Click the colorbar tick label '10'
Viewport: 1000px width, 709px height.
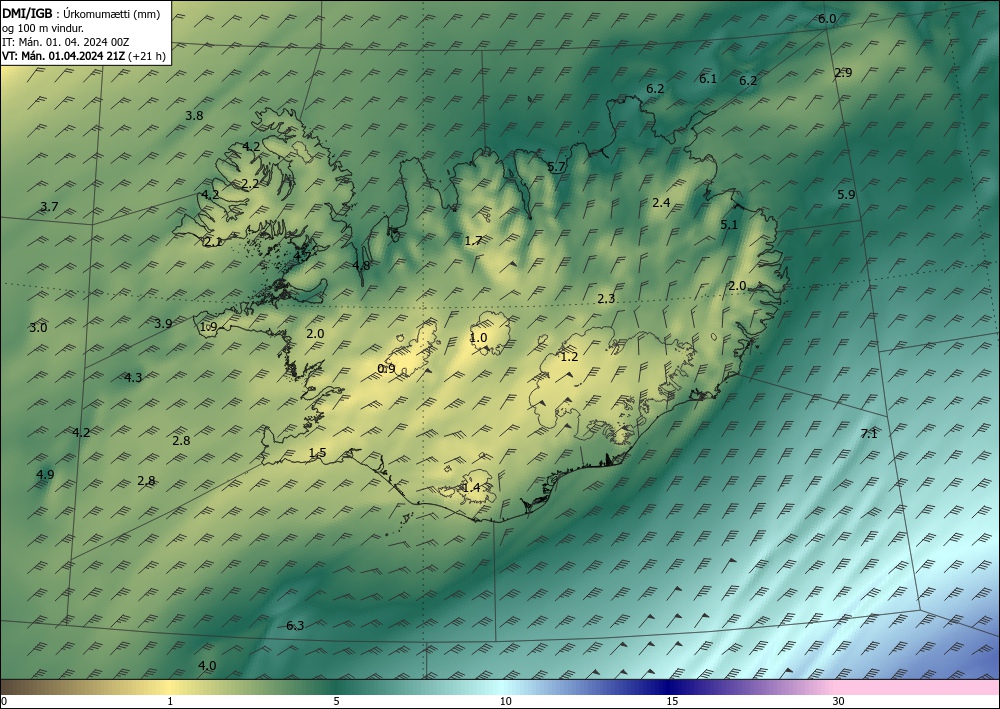tap(505, 701)
